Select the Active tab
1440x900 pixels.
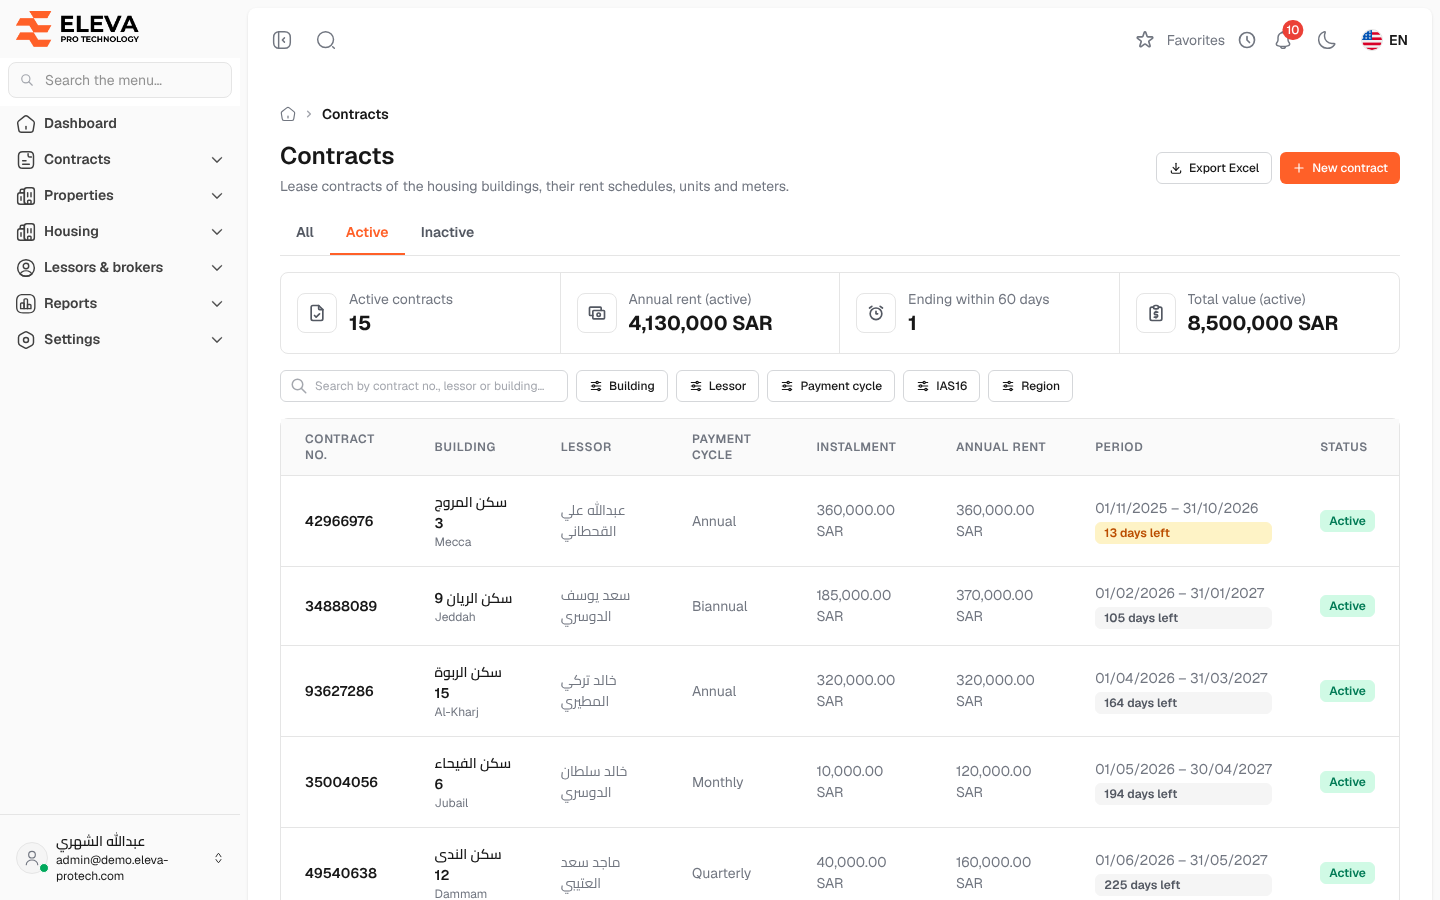coord(367,232)
